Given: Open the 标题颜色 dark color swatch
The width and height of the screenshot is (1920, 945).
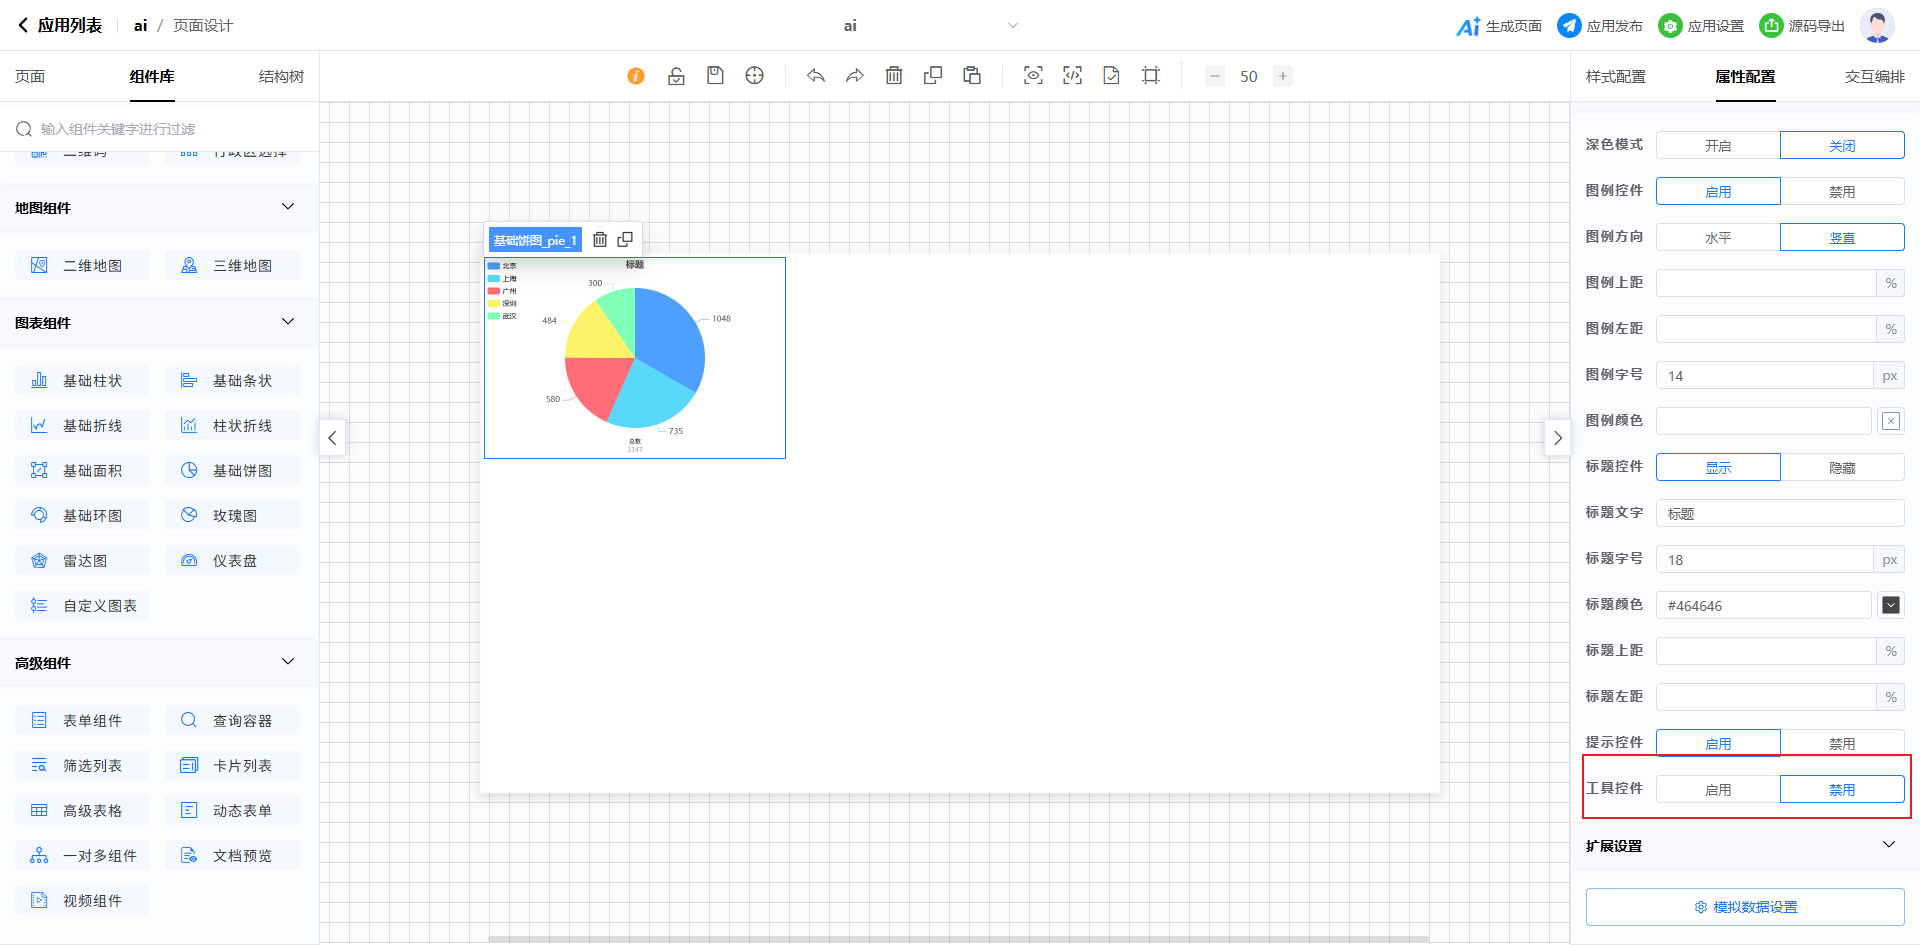Looking at the screenshot, I should tap(1891, 605).
